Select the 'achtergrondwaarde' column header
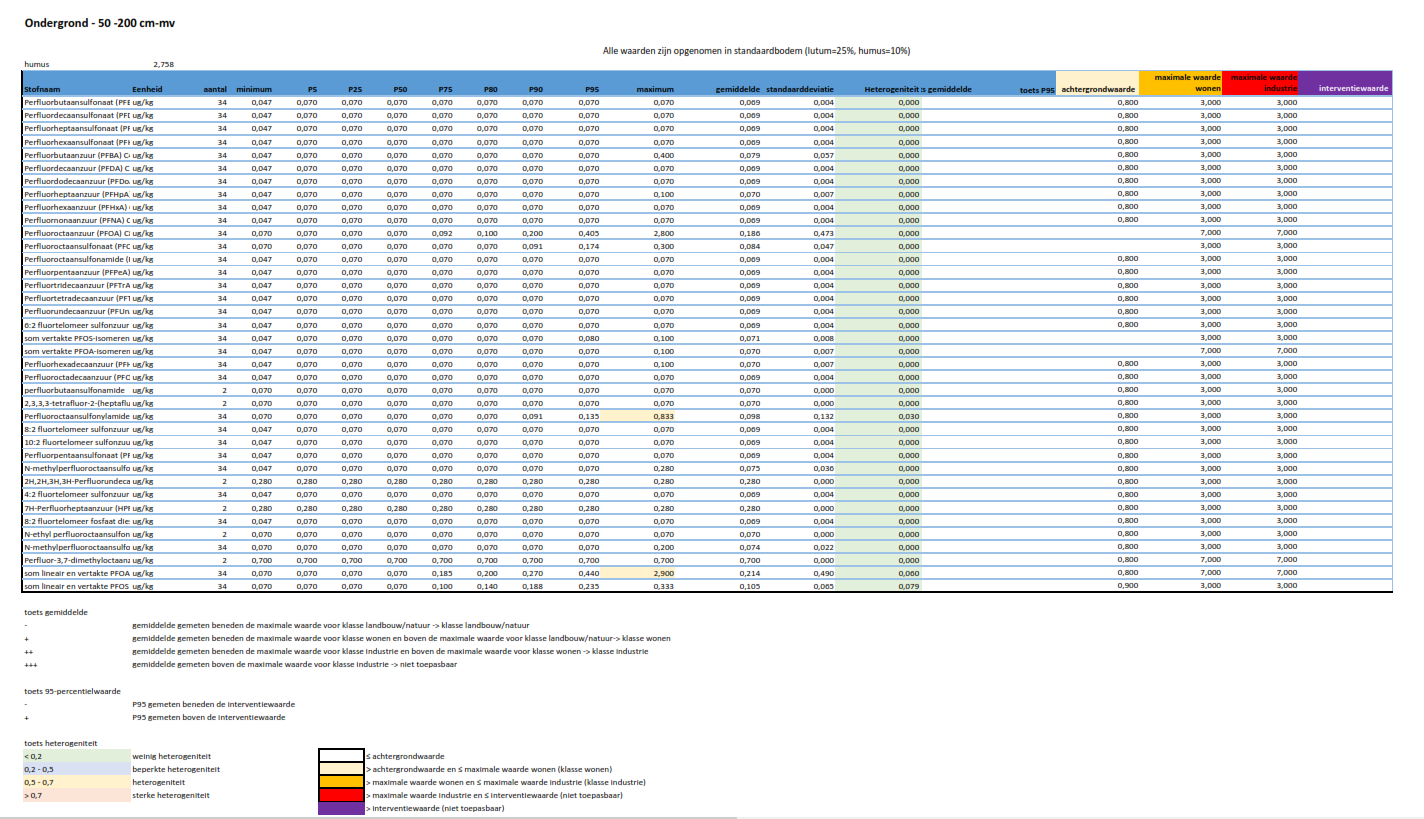The width and height of the screenshot is (1424, 819). pos(1097,90)
